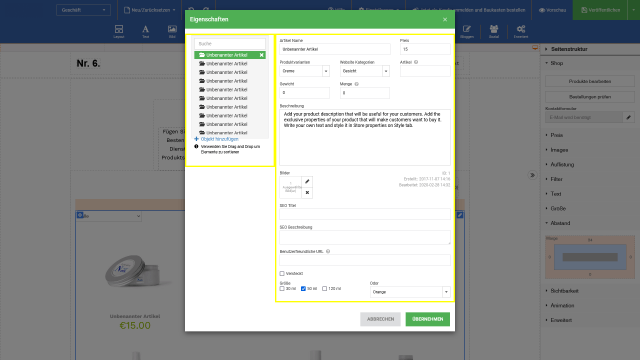Open the Erweitert tool in the top toolbar

coord(521,31)
